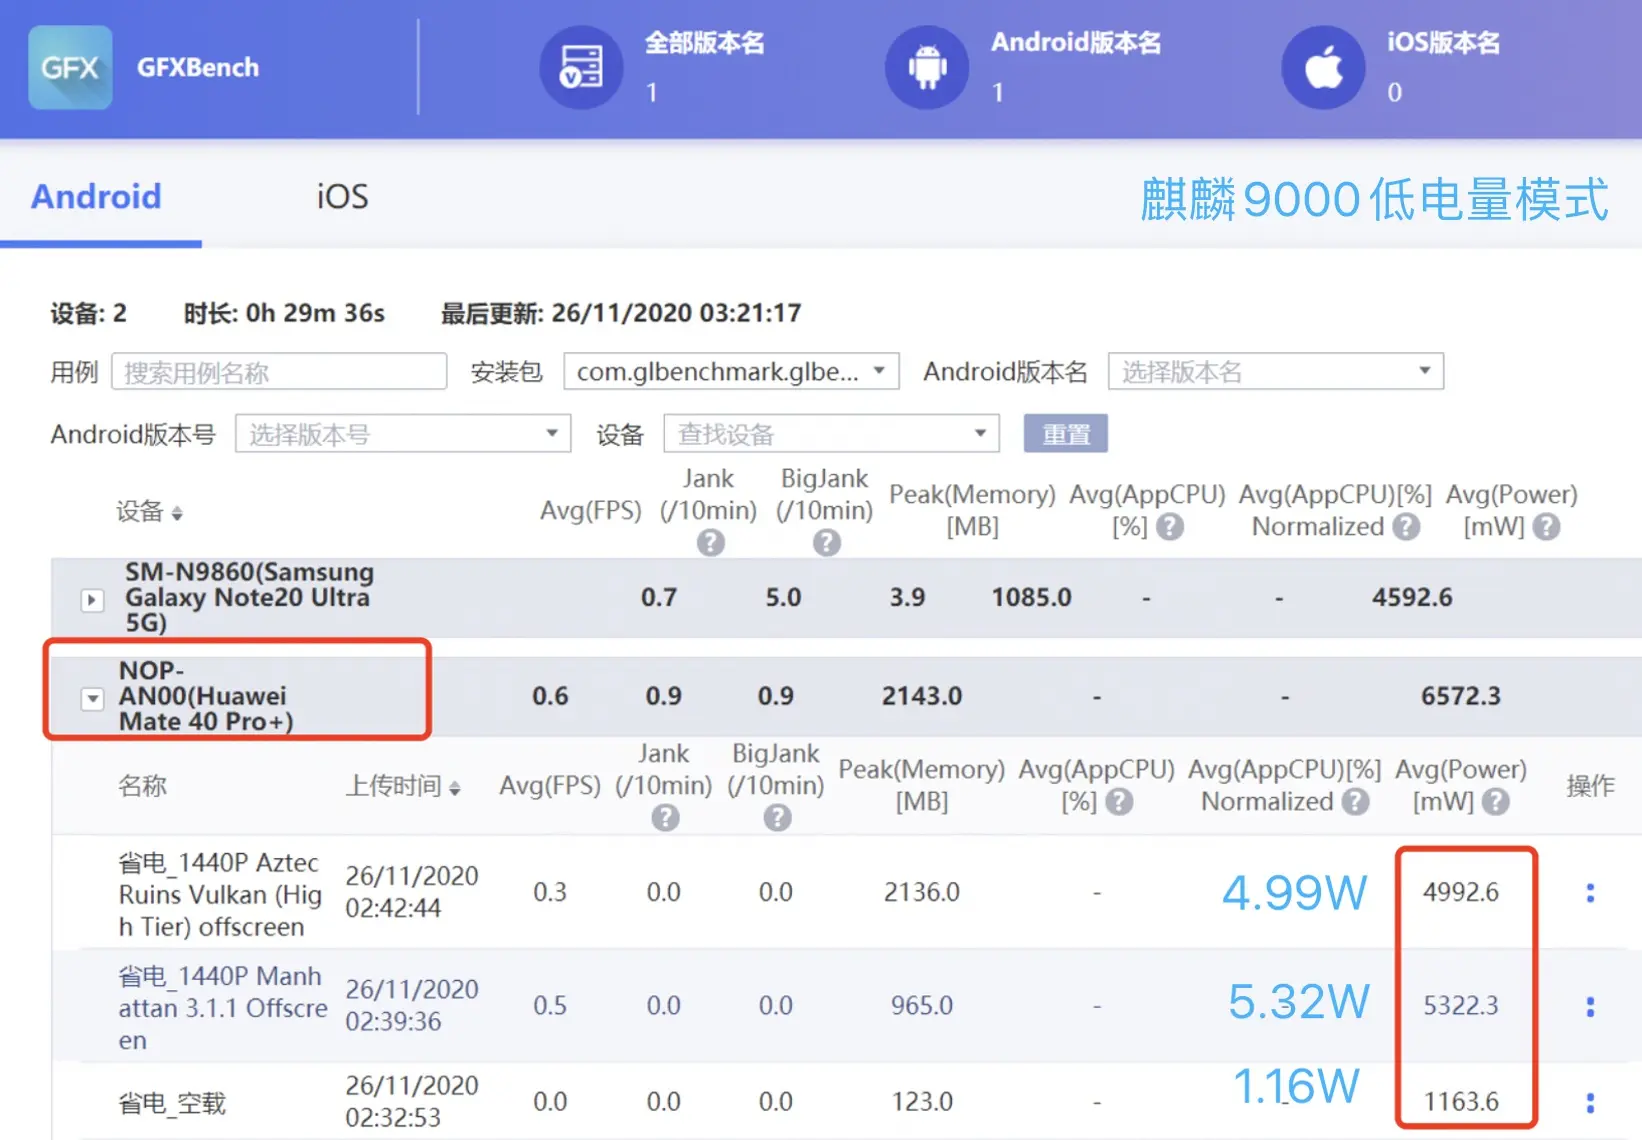This screenshot has height=1140, width=1642.
Task: Open help for Avg(AppCPU)[%] in top header
Action: click(x=1170, y=527)
